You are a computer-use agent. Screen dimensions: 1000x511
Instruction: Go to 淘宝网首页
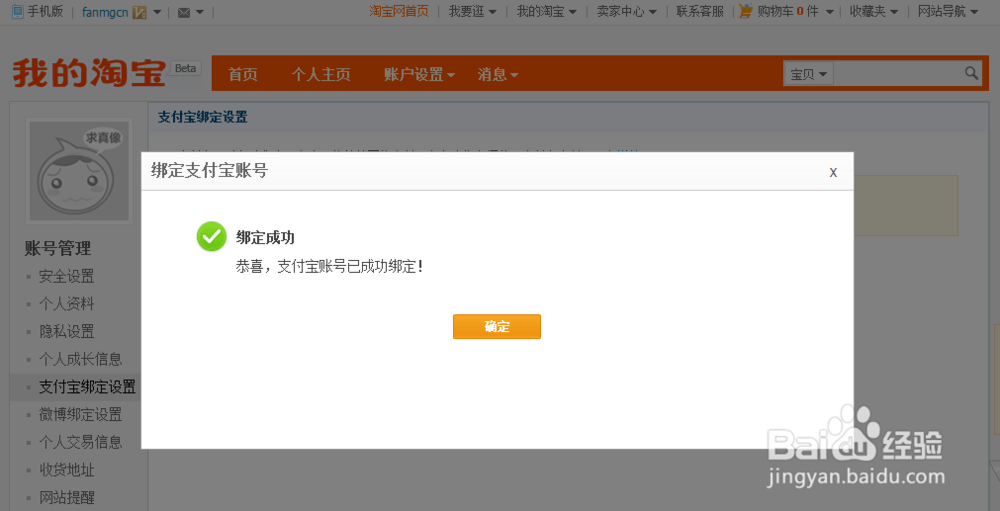[x=399, y=11]
